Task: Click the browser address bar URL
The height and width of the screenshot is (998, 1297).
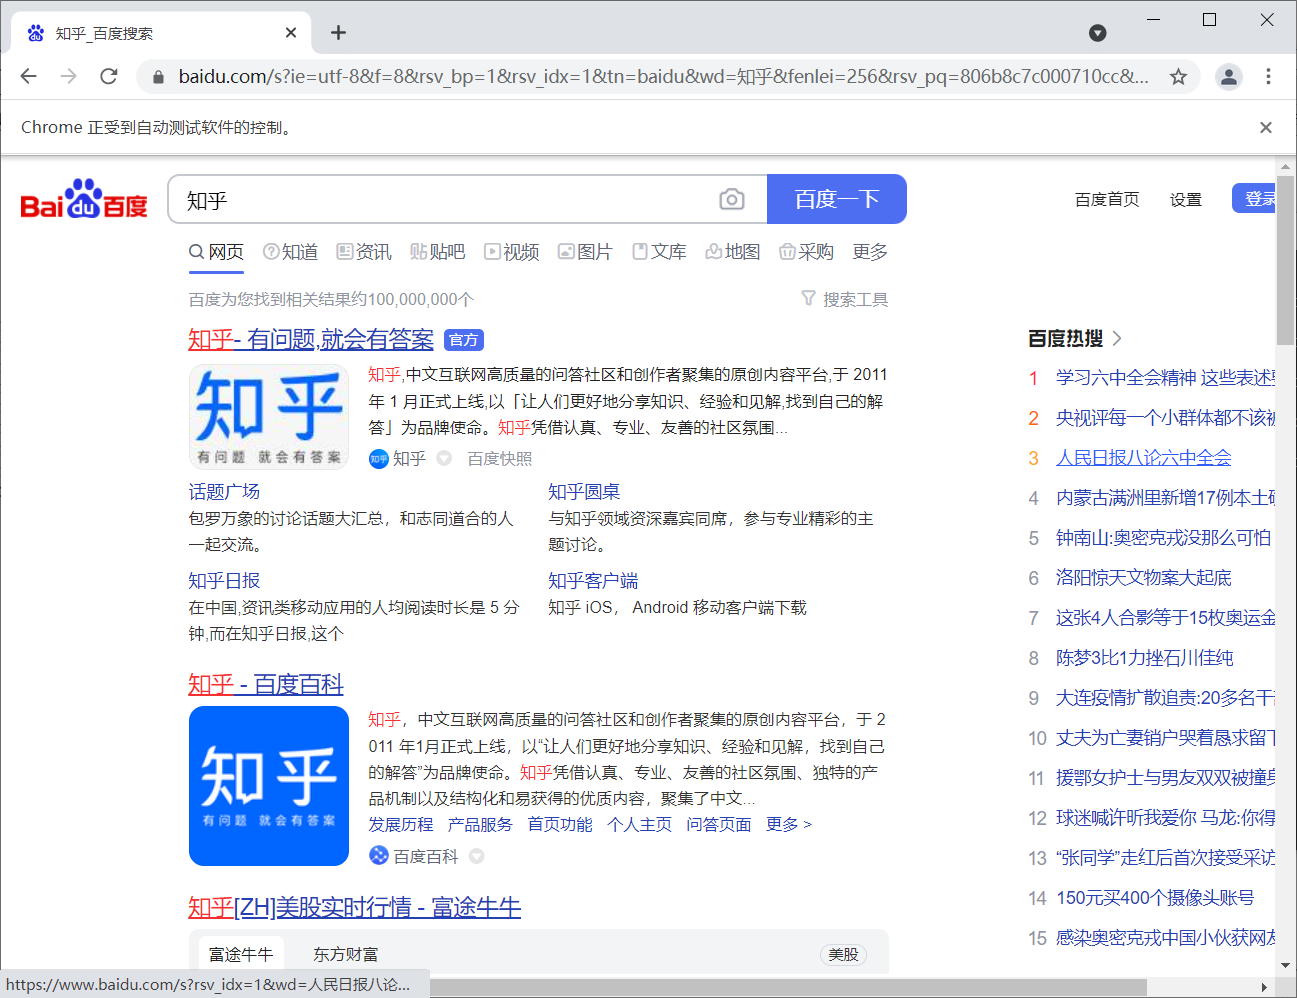Action: coord(663,76)
